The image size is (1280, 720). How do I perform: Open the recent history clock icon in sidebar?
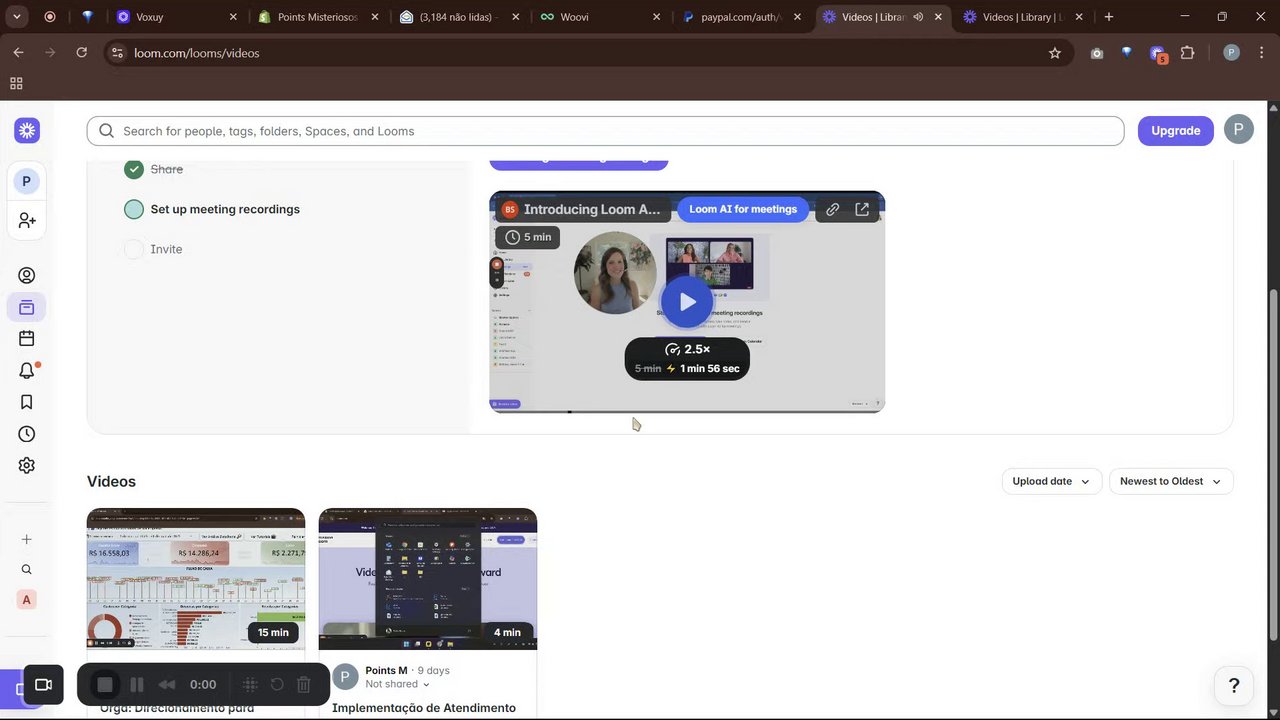pyautogui.click(x=27, y=434)
